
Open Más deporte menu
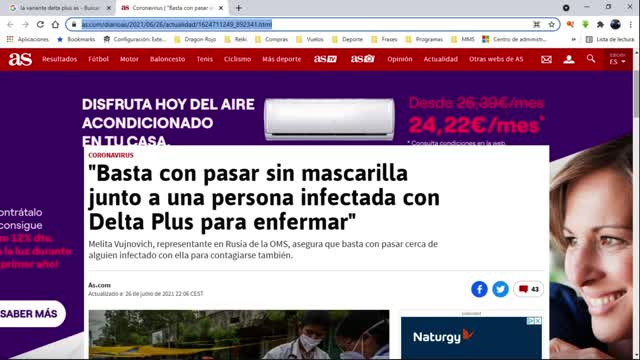click(282, 59)
